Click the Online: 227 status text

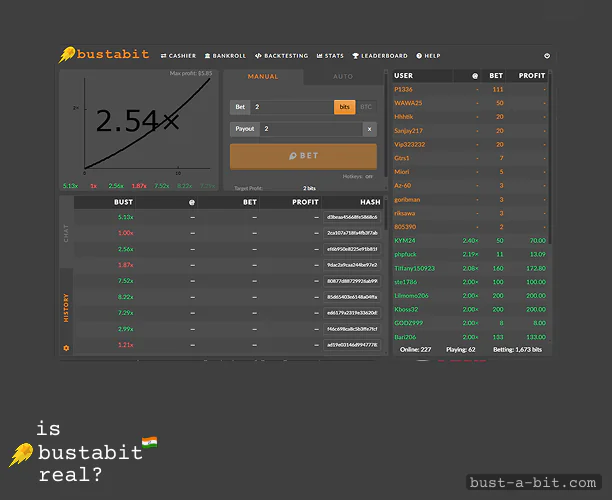pos(416,350)
